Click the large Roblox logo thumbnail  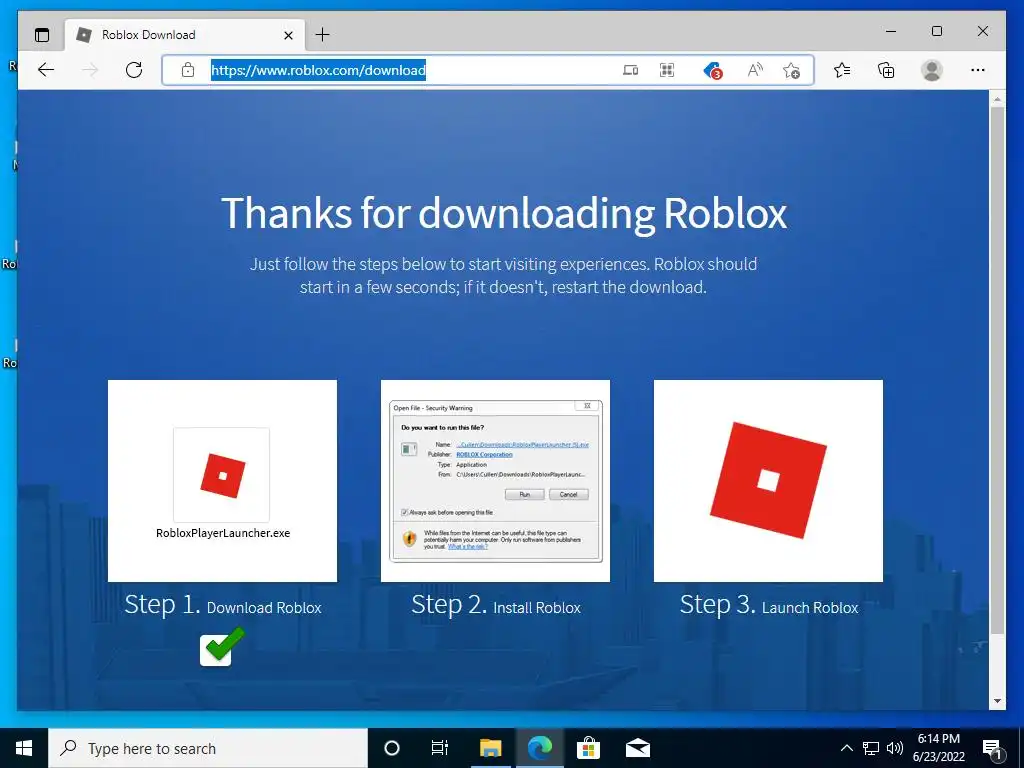click(x=768, y=481)
